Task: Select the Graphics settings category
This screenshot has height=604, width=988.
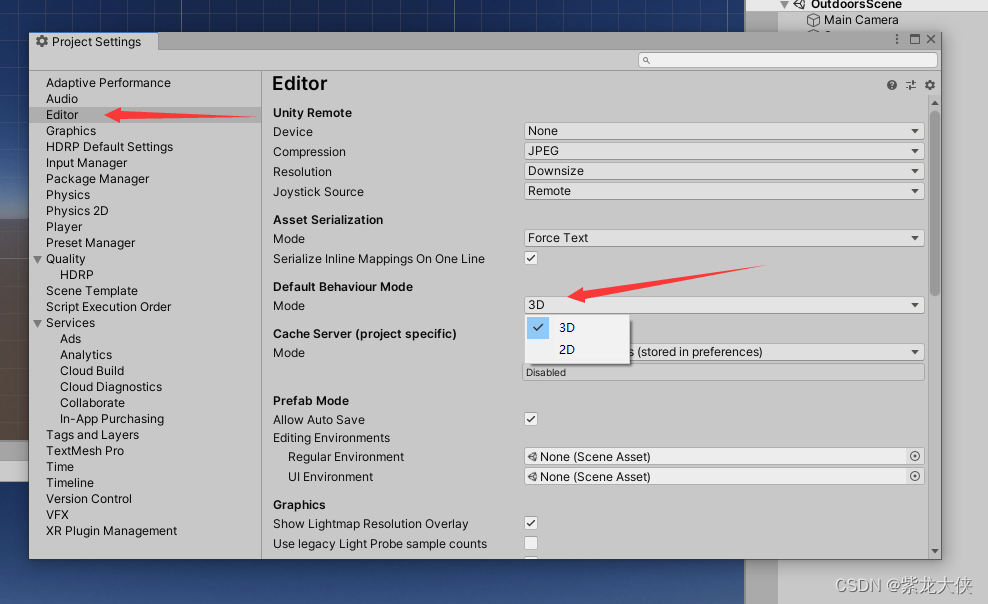Action: (x=71, y=130)
